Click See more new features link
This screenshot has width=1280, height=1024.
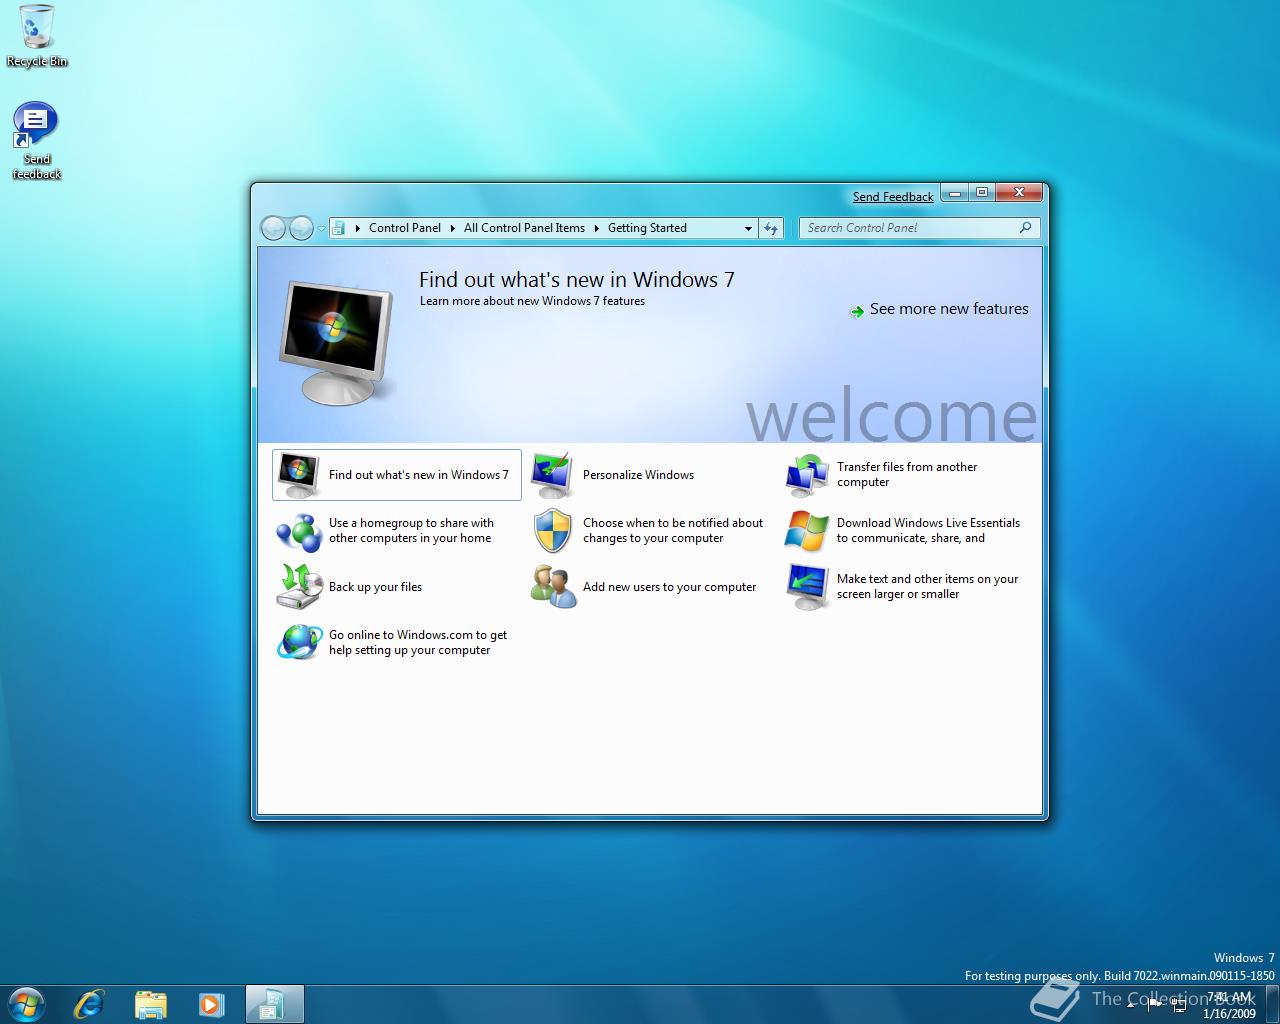click(x=949, y=309)
